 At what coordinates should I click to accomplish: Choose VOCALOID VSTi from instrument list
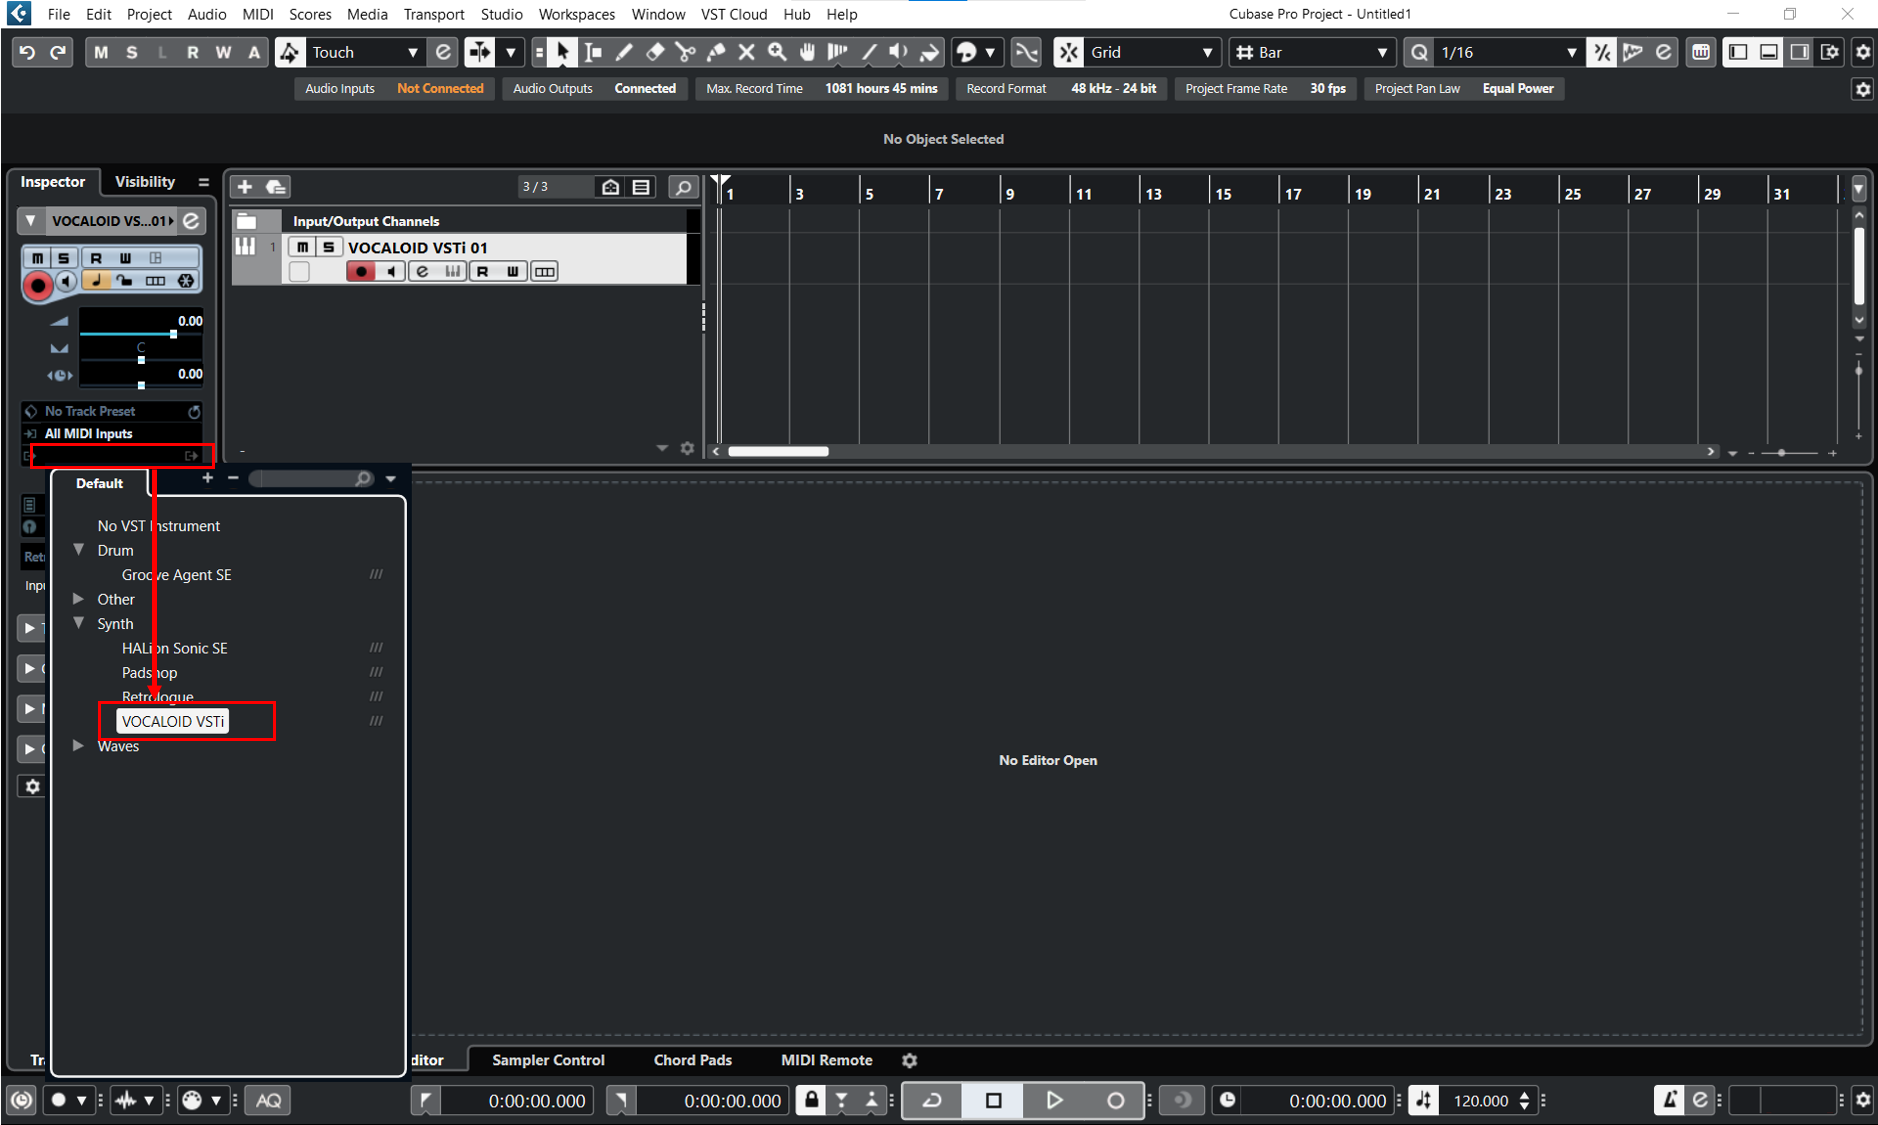pyautogui.click(x=173, y=721)
